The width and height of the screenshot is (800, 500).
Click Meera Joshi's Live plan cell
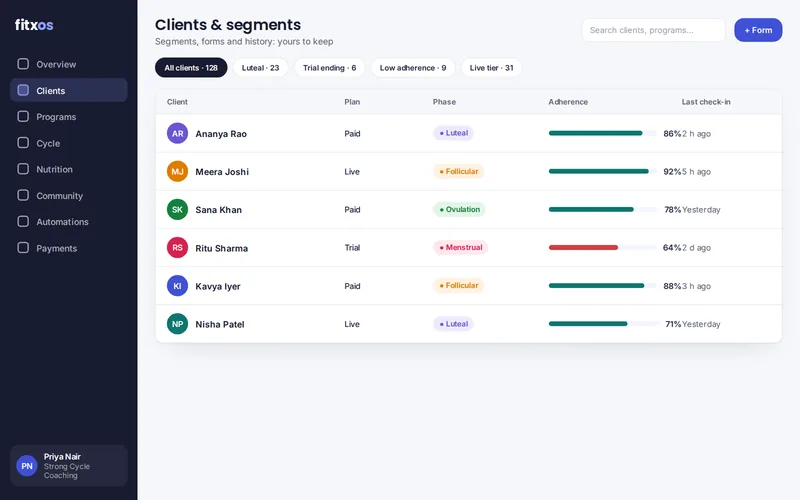point(352,171)
